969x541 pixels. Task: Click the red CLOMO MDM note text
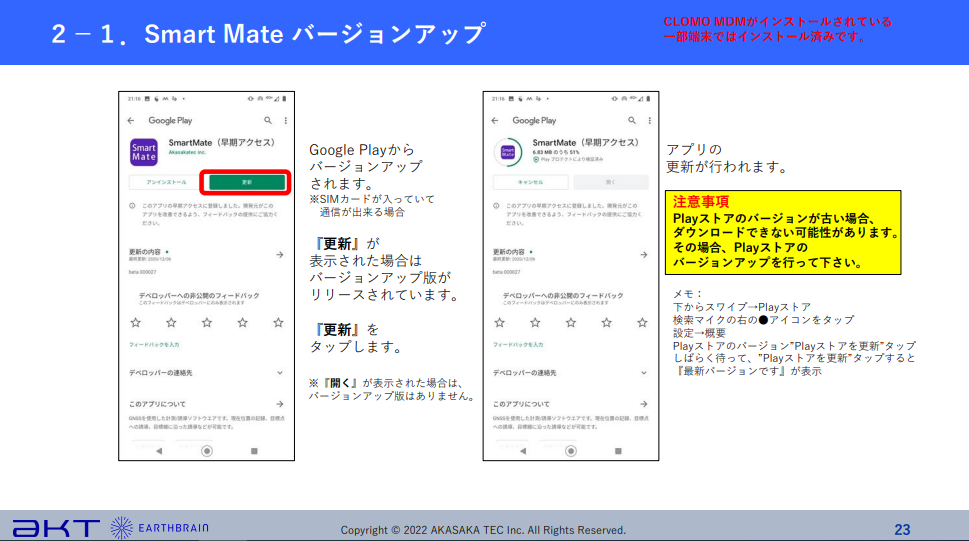[777, 29]
